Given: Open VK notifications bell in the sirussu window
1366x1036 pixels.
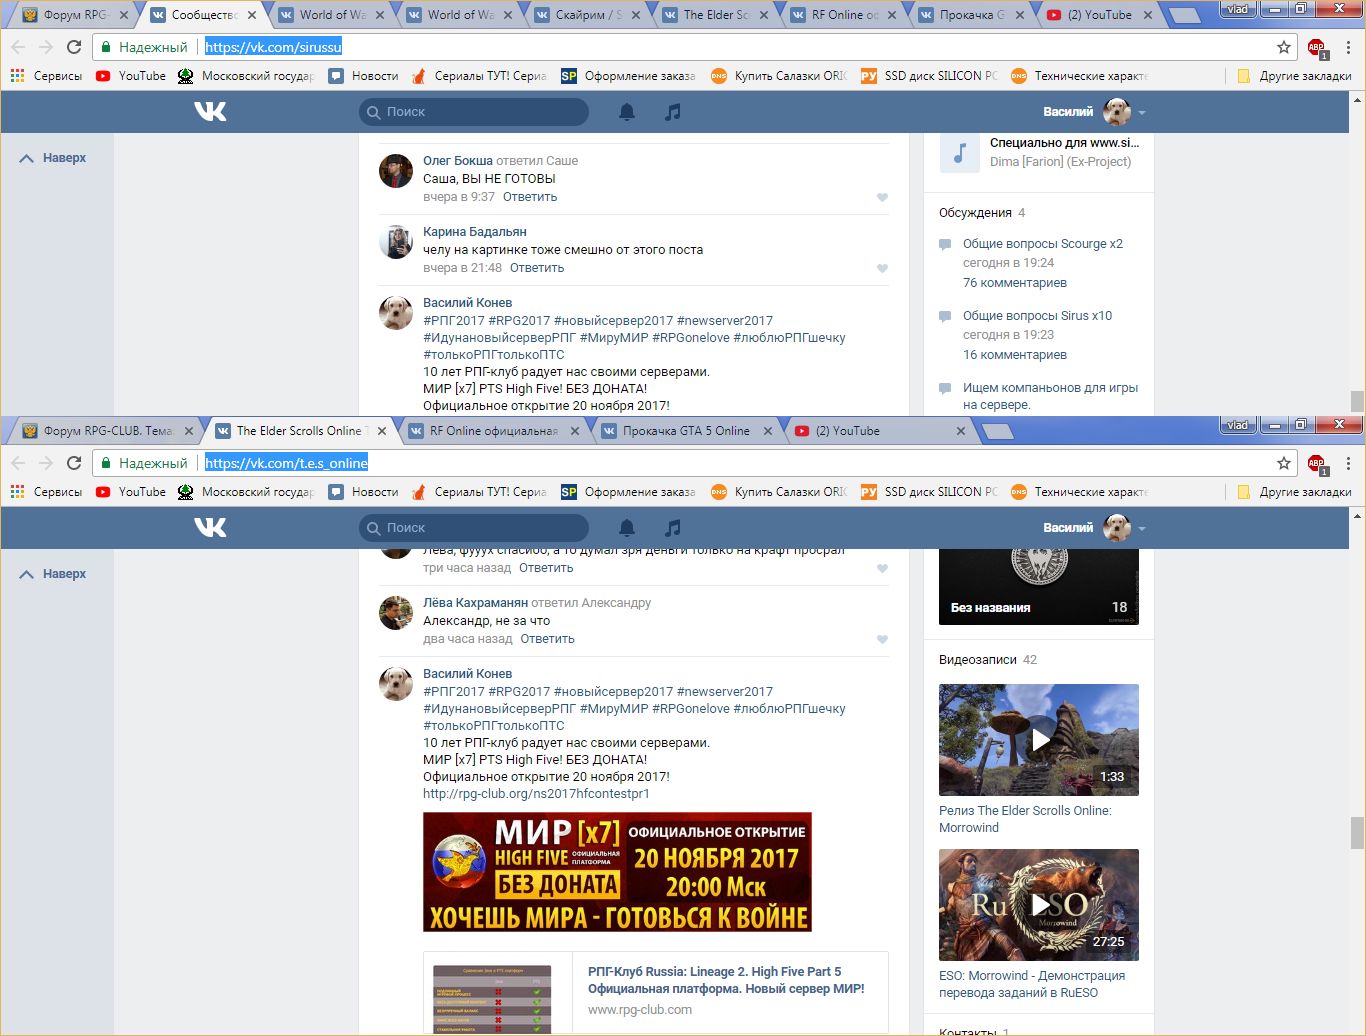Looking at the screenshot, I should pyautogui.click(x=627, y=112).
